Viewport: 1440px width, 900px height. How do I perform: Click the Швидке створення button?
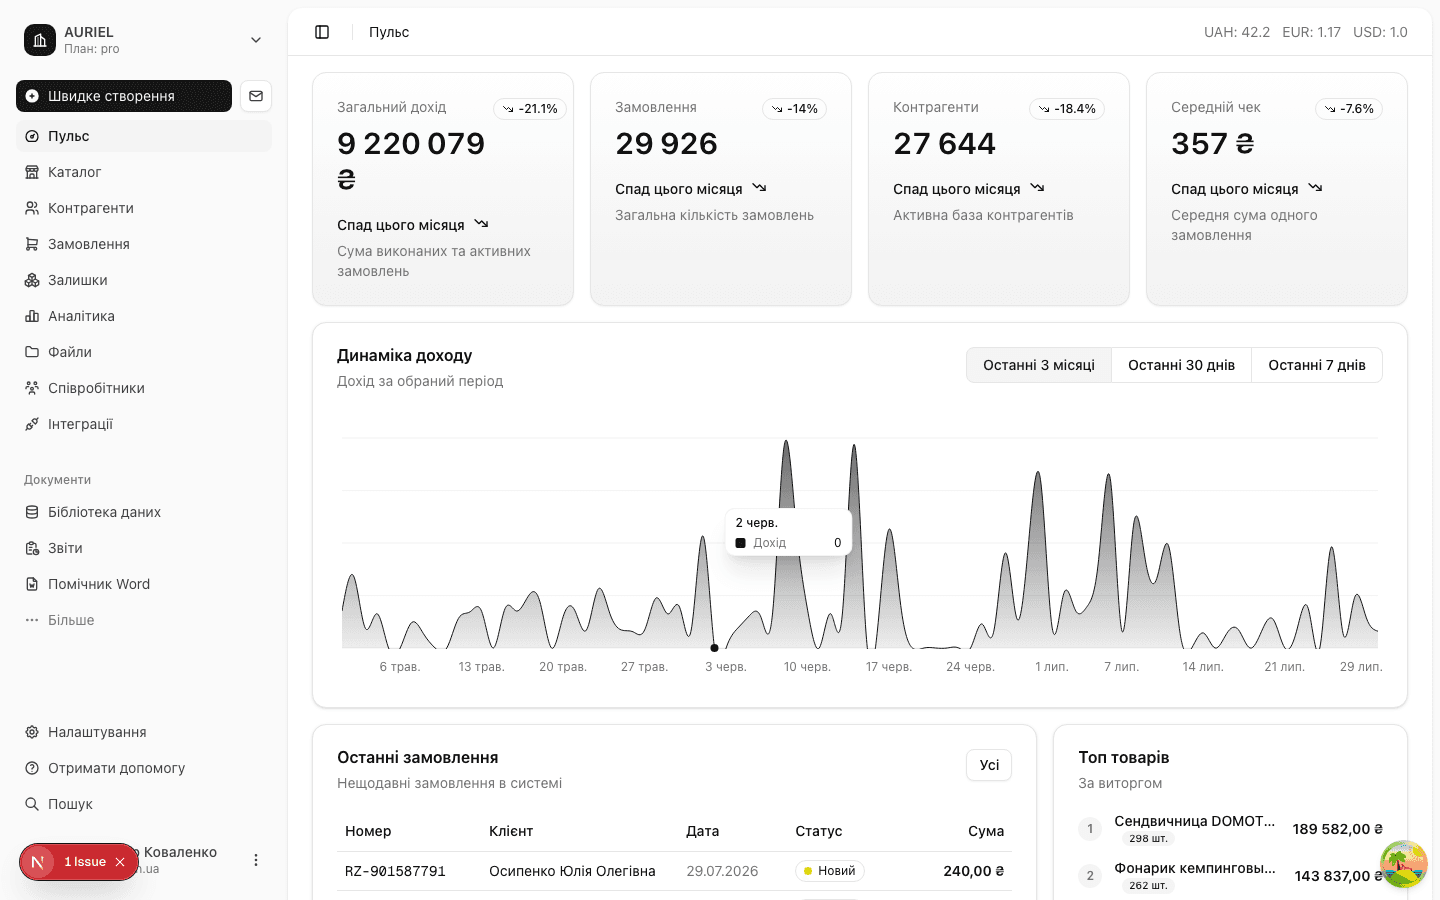tap(124, 96)
